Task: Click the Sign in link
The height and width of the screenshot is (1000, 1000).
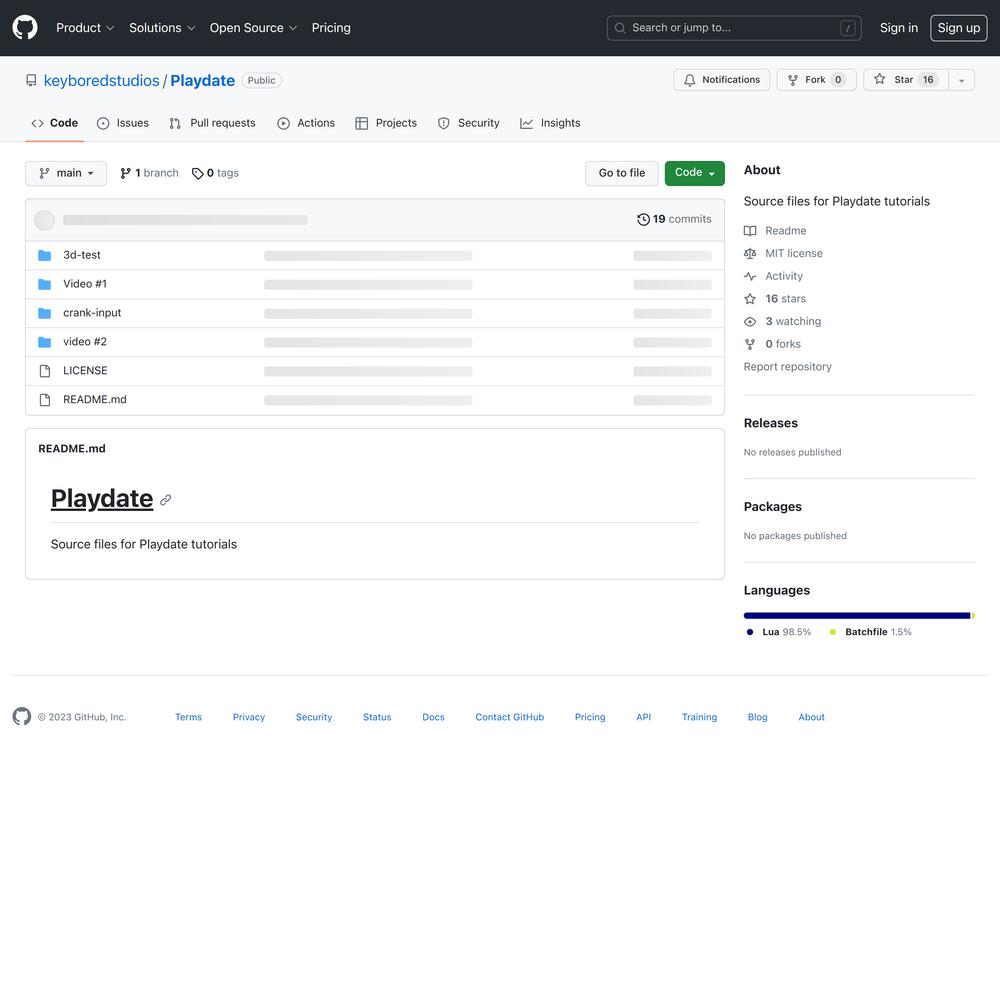Action: pyautogui.click(x=899, y=27)
